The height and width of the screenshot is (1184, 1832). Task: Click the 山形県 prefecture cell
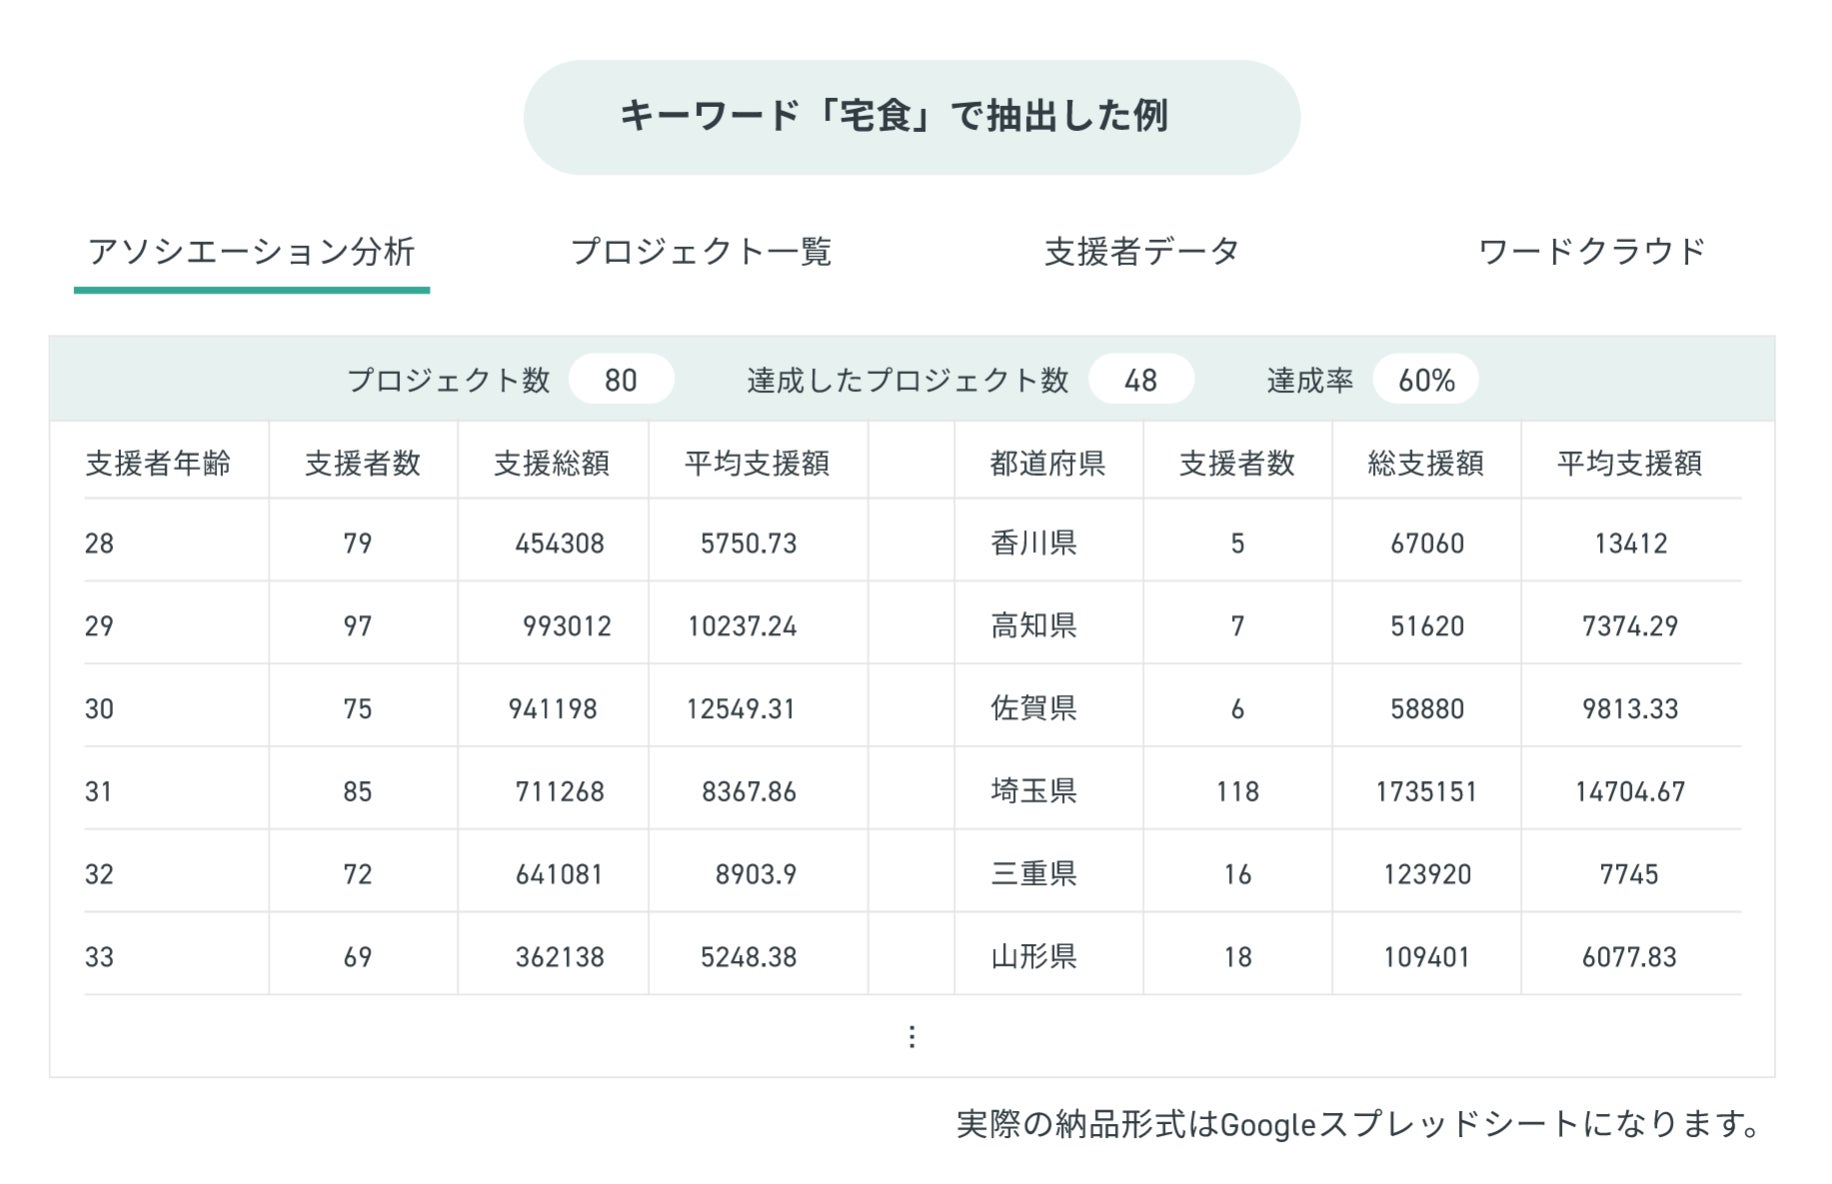click(x=1033, y=957)
